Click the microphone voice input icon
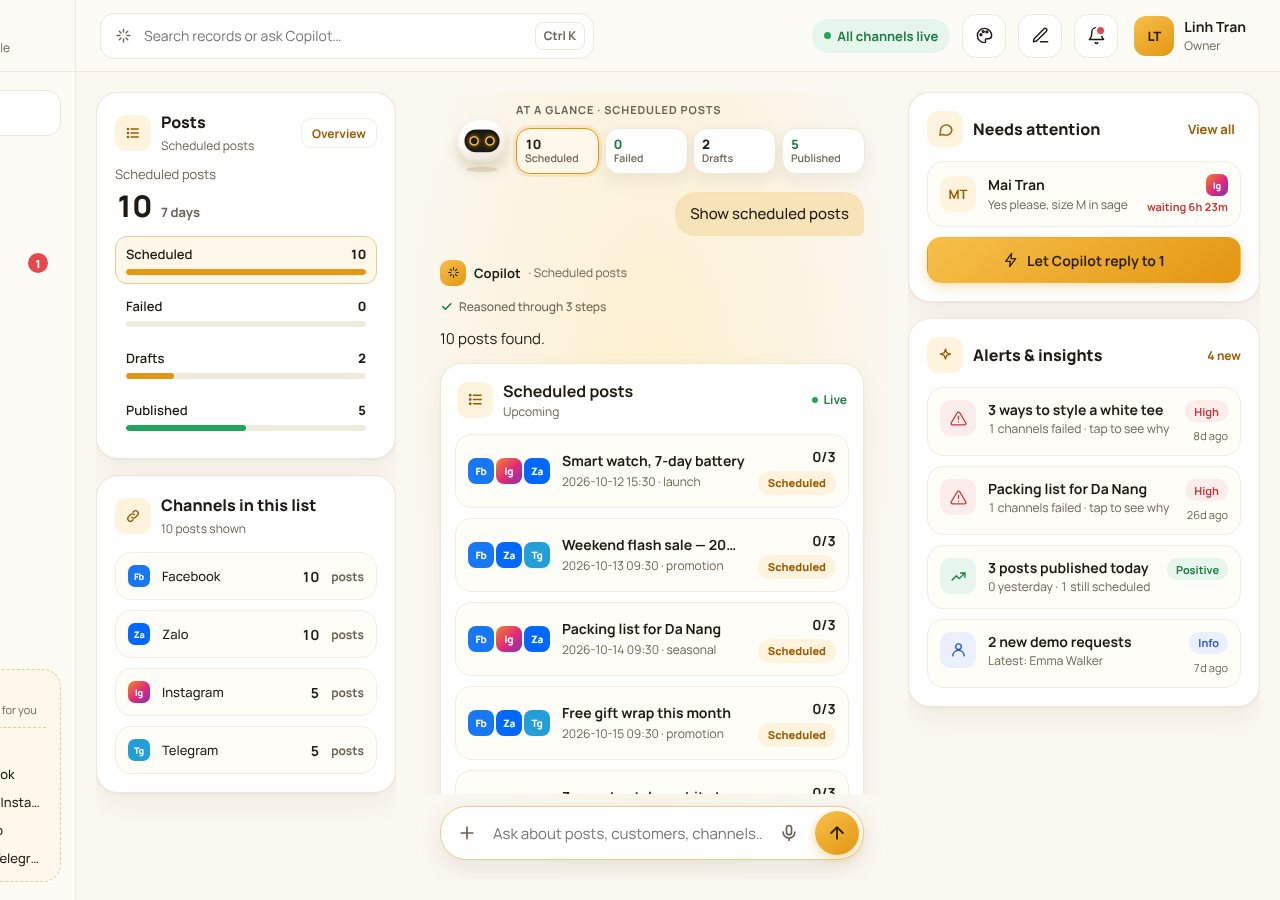 [x=789, y=833]
